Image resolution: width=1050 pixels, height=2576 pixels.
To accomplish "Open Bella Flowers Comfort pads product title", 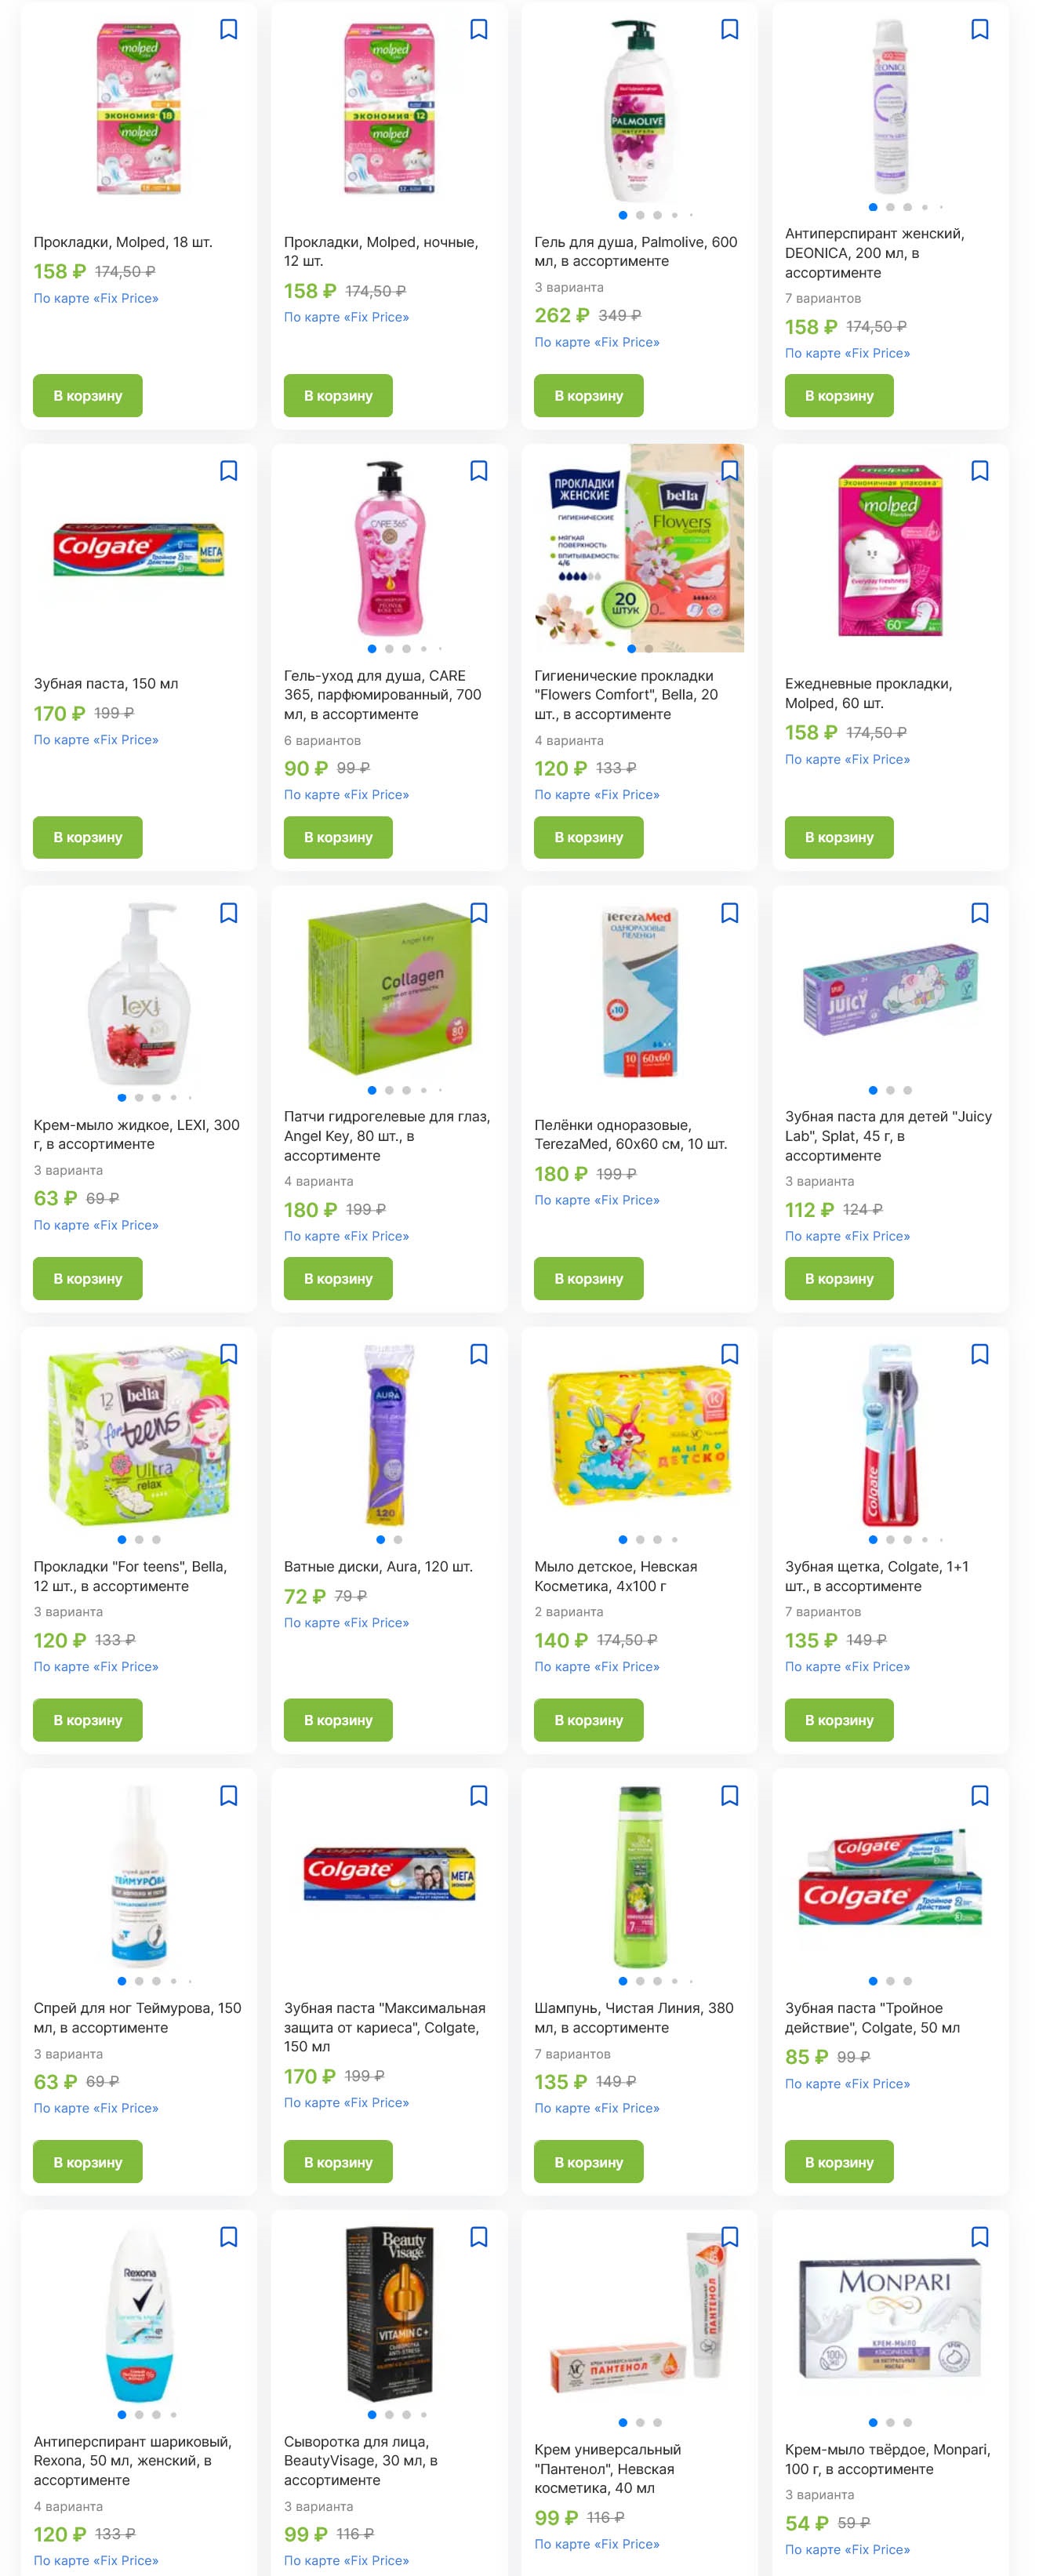I will (626, 695).
